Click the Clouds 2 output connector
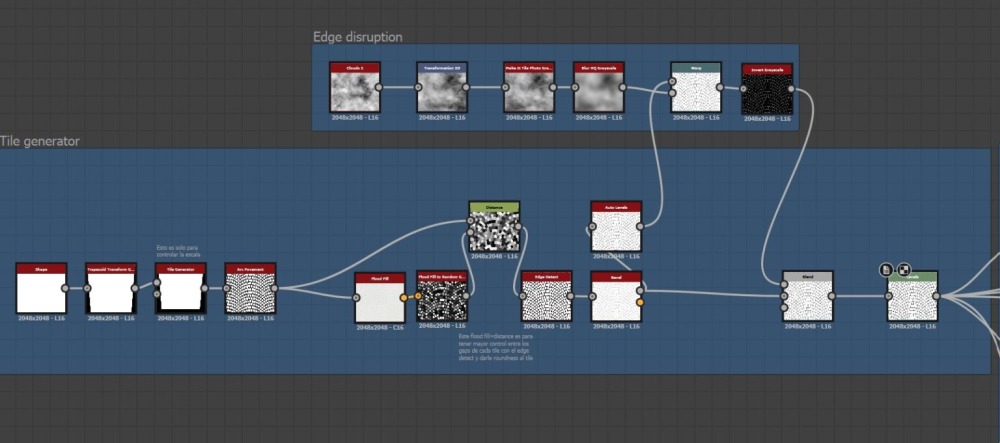1000x443 pixels. click(x=379, y=87)
